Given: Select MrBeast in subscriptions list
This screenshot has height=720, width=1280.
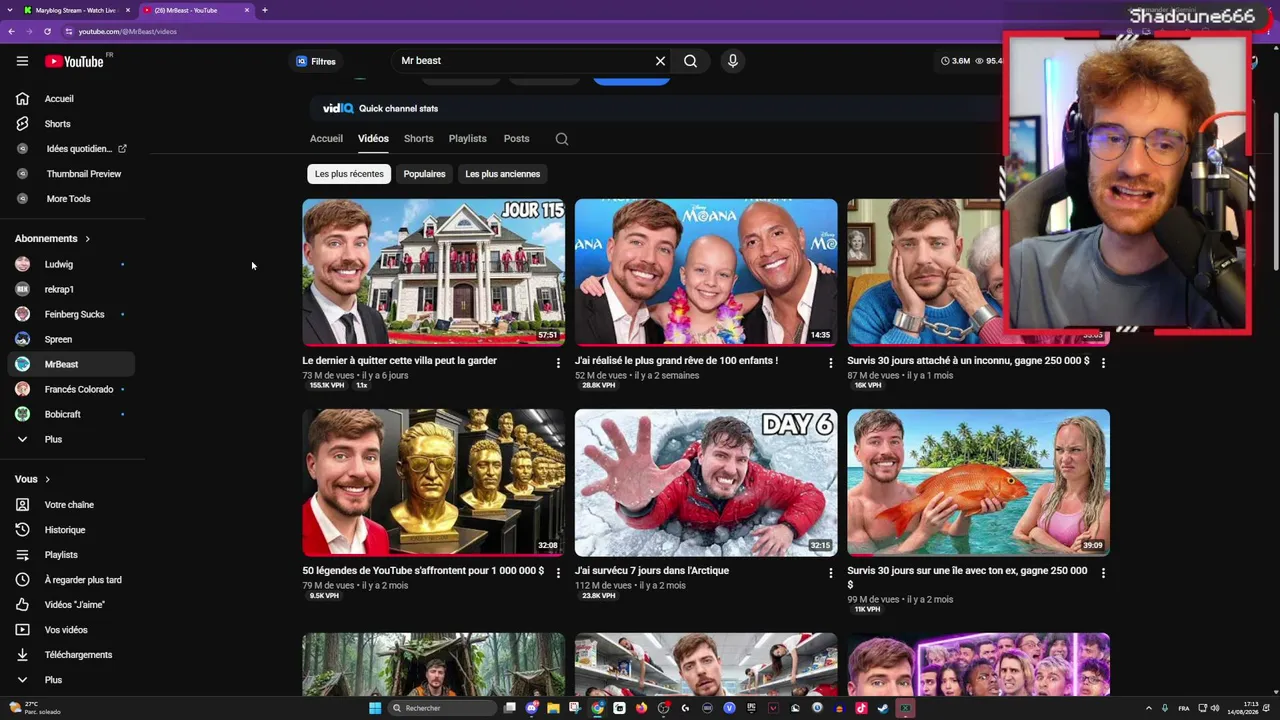Looking at the screenshot, I should pyautogui.click(x=72, y=364).
